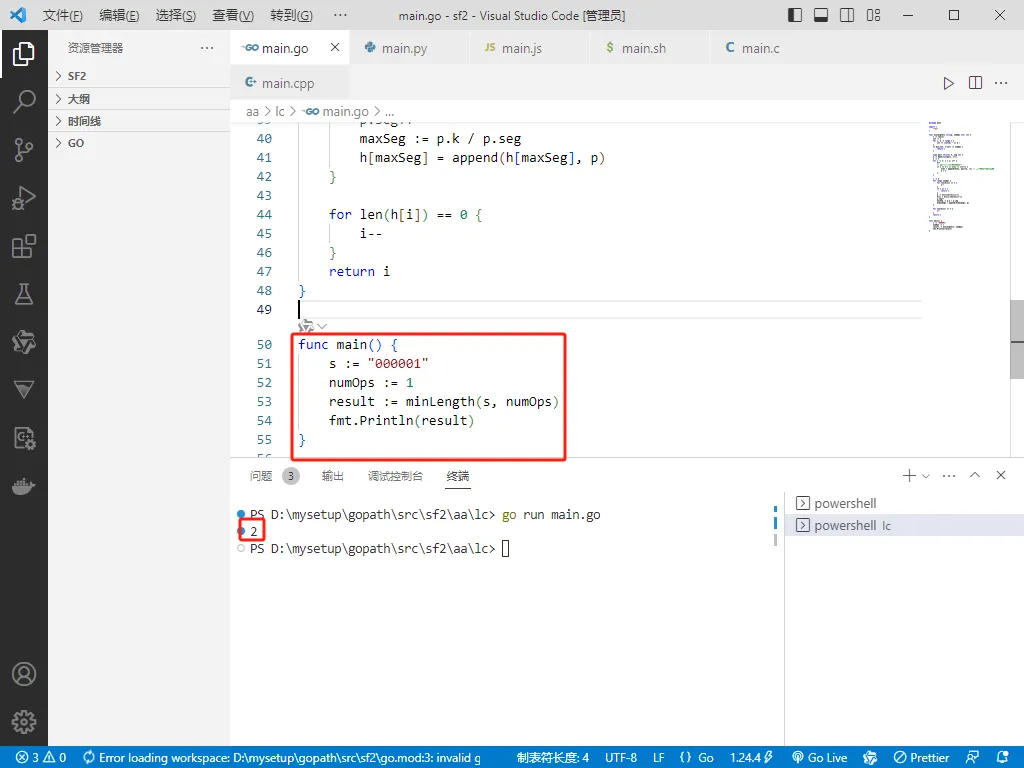Create a new terminal with plus icon
The width and height of the screenshot is (1024, 768).
coord(908,475)
